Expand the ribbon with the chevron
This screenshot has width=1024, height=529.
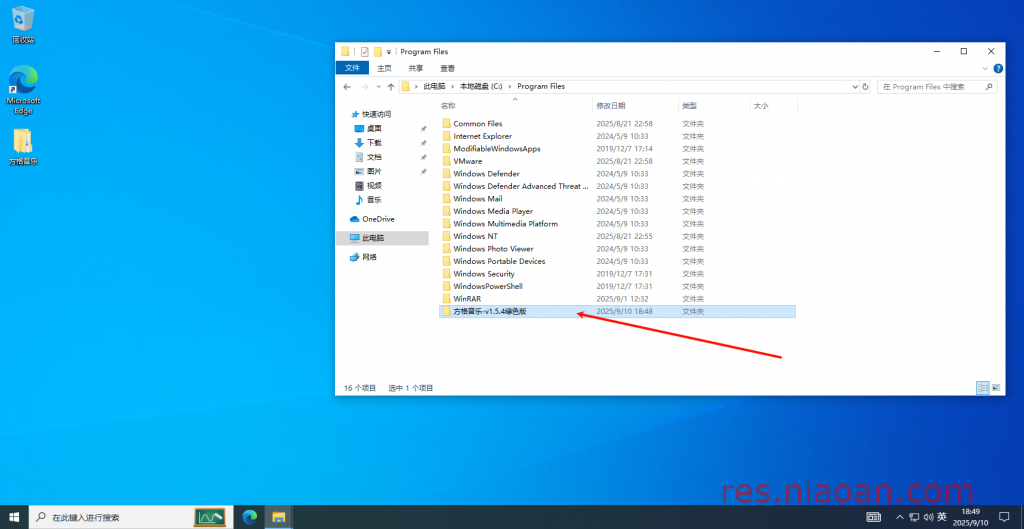coord(985,69)
